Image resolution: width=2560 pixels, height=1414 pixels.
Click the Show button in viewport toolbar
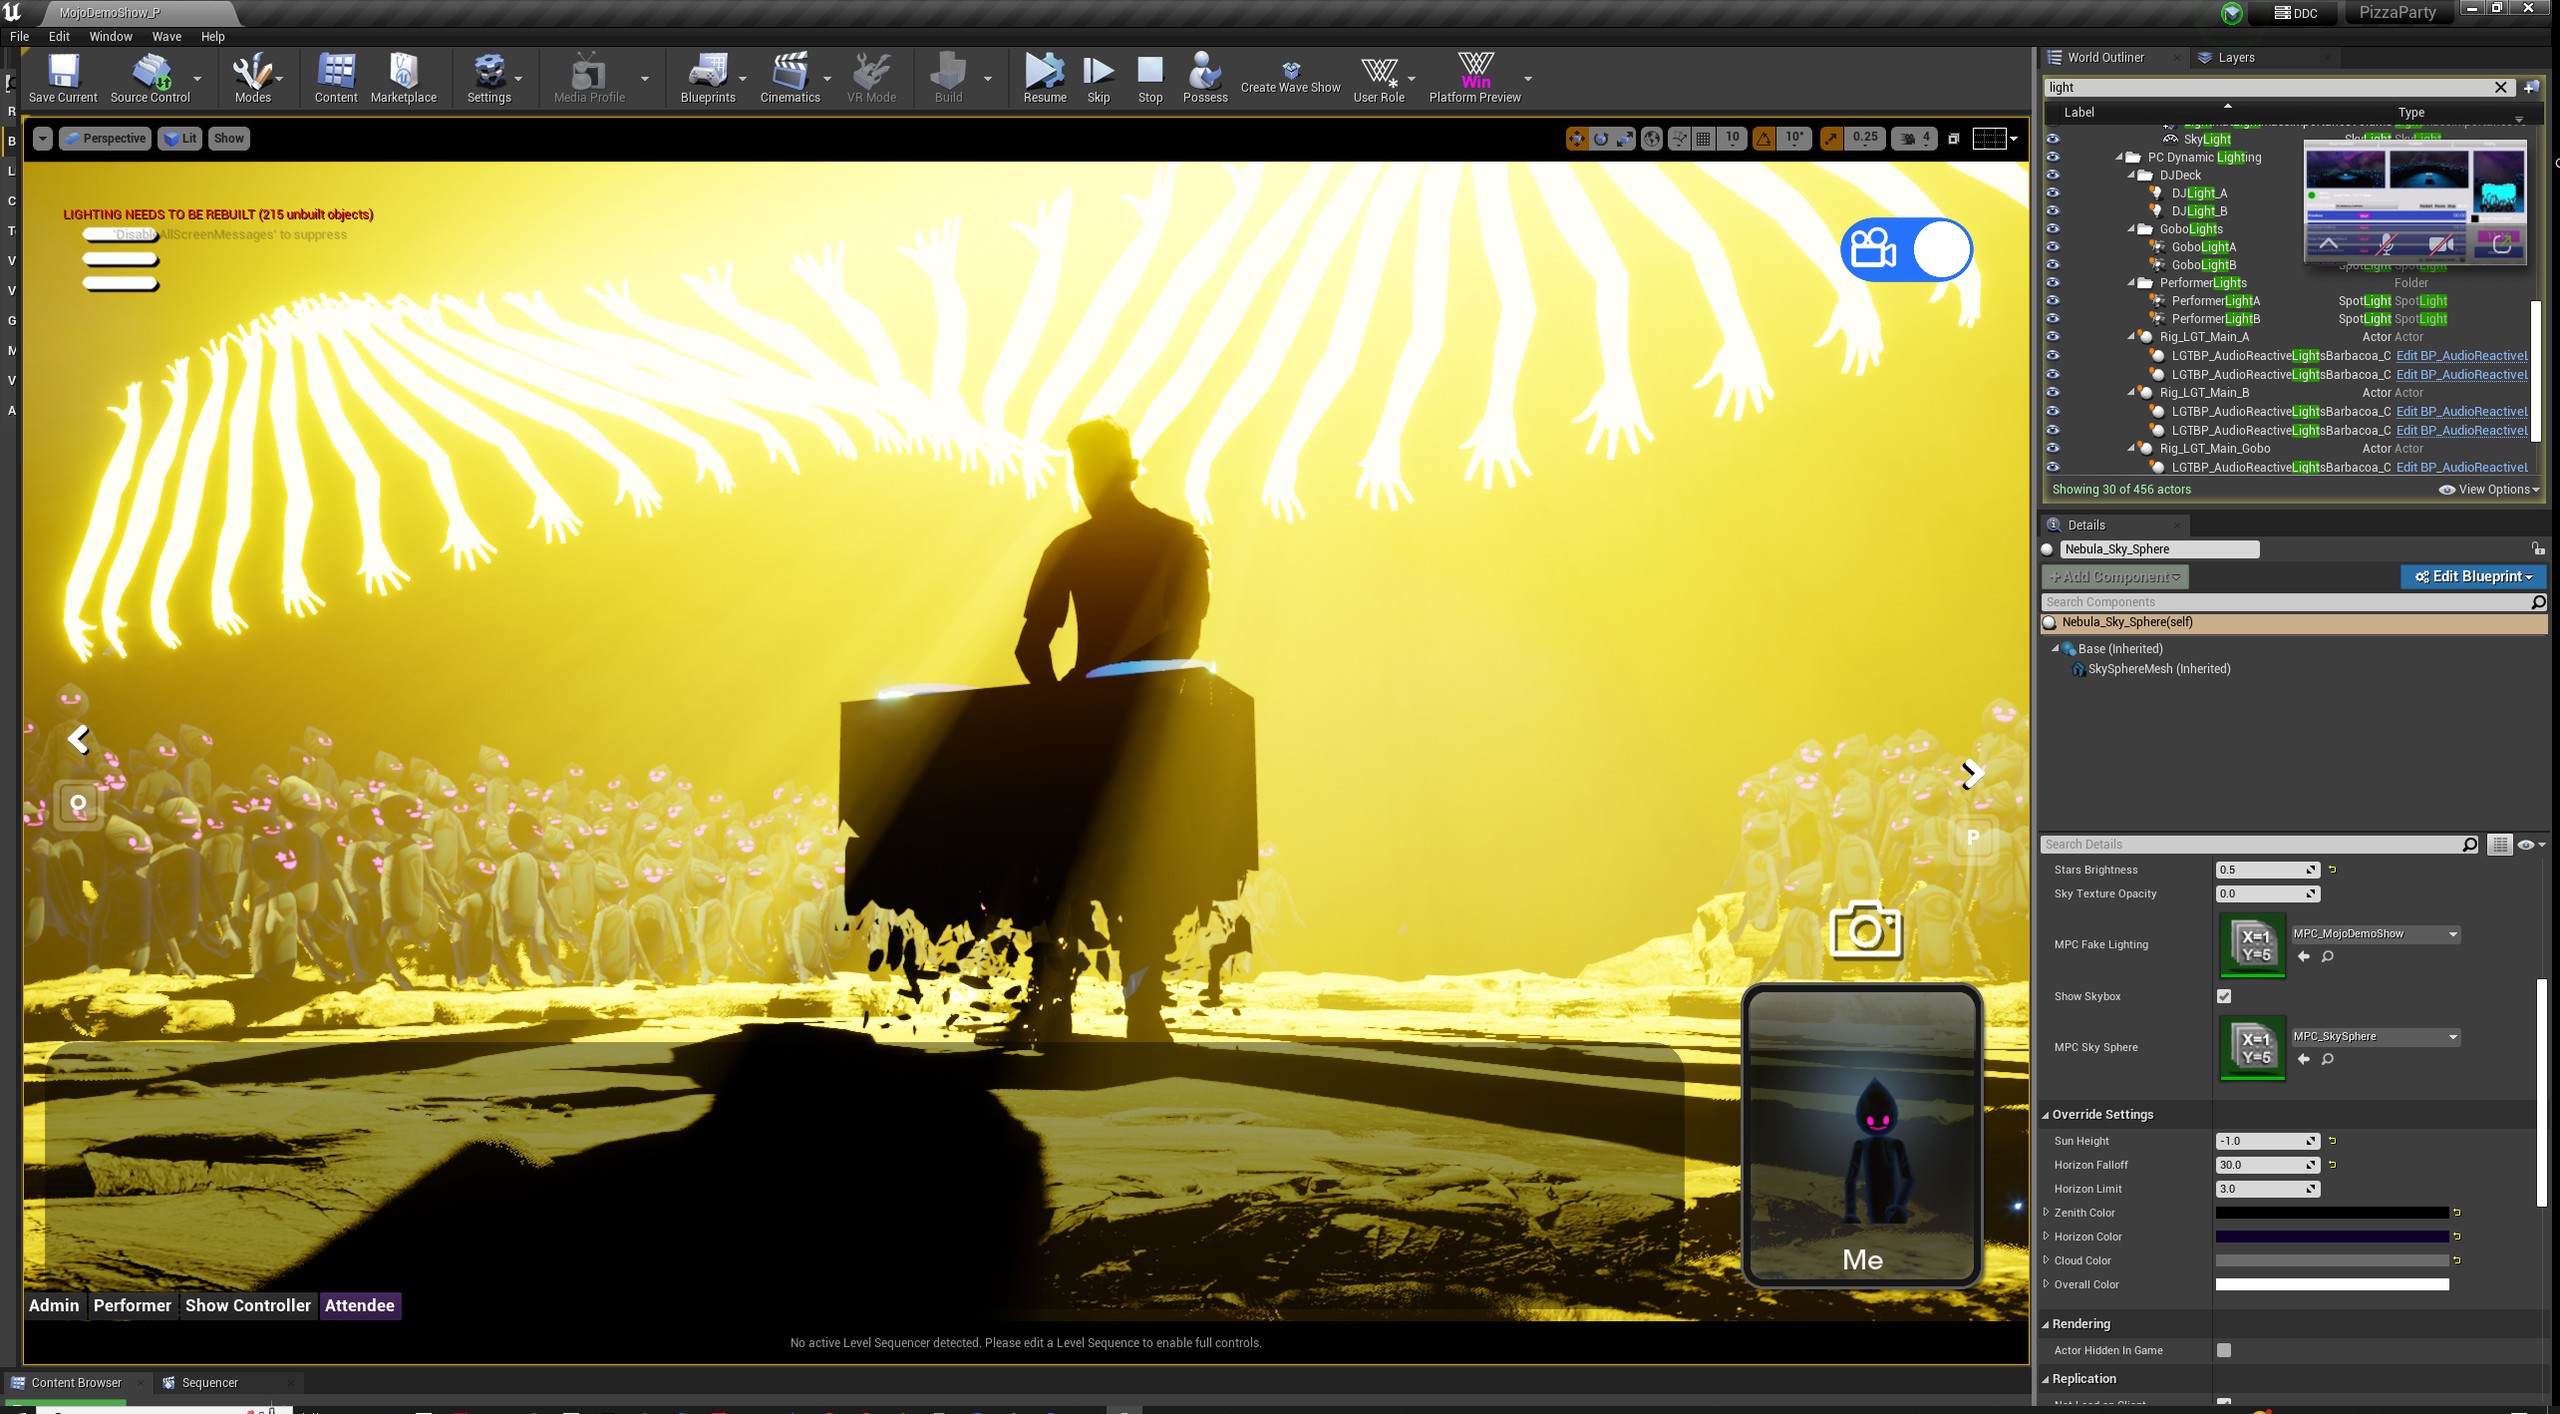coord(228,139)
